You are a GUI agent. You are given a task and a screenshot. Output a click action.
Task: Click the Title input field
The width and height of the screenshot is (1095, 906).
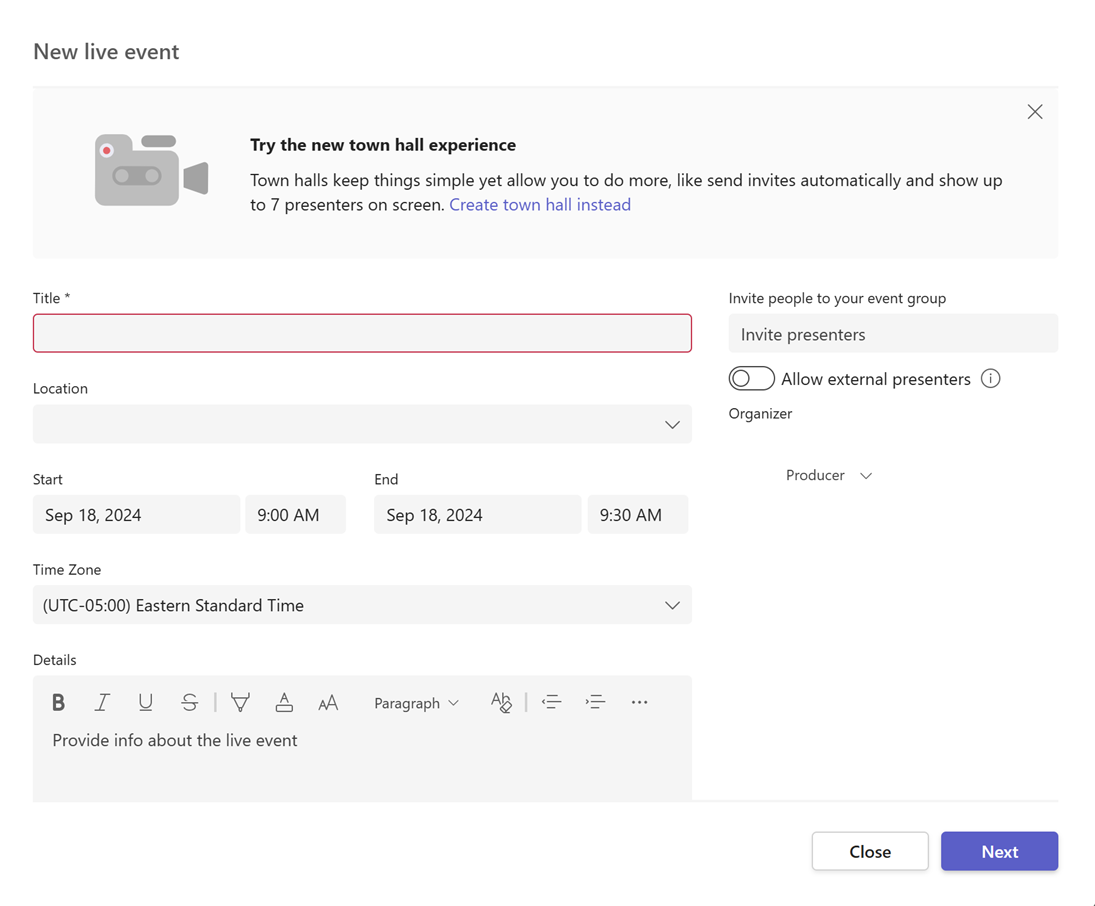[x=362, y=333]
